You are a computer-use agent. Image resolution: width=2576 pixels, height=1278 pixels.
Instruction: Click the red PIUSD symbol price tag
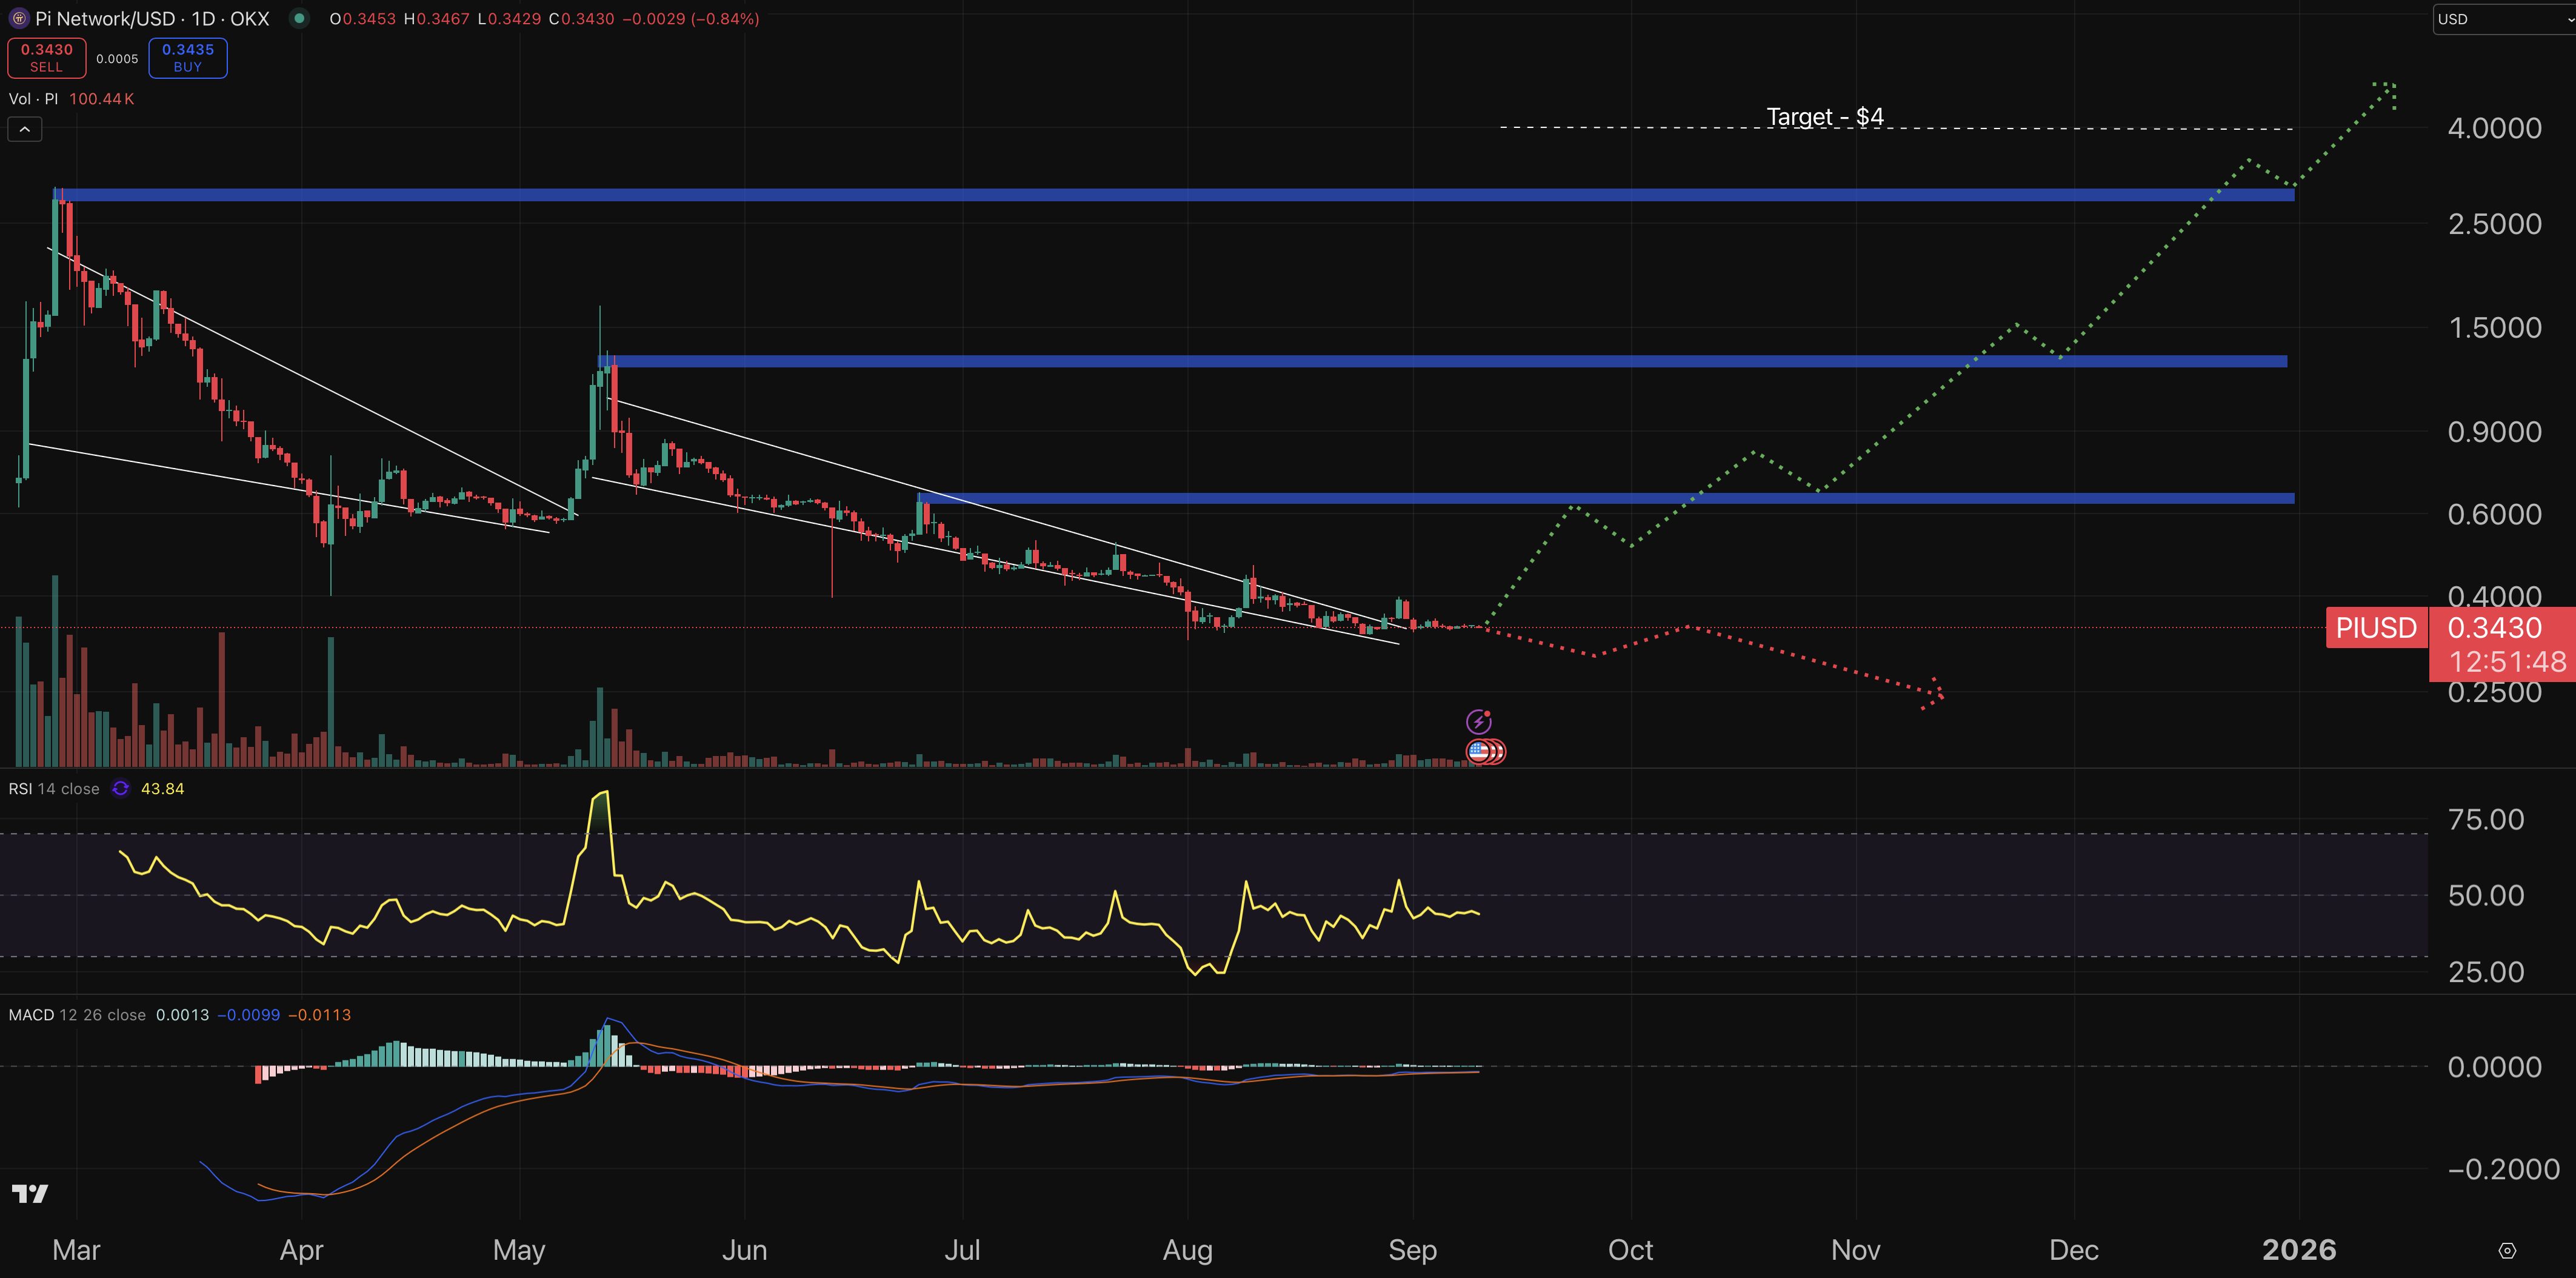[x=2376, y=628]
